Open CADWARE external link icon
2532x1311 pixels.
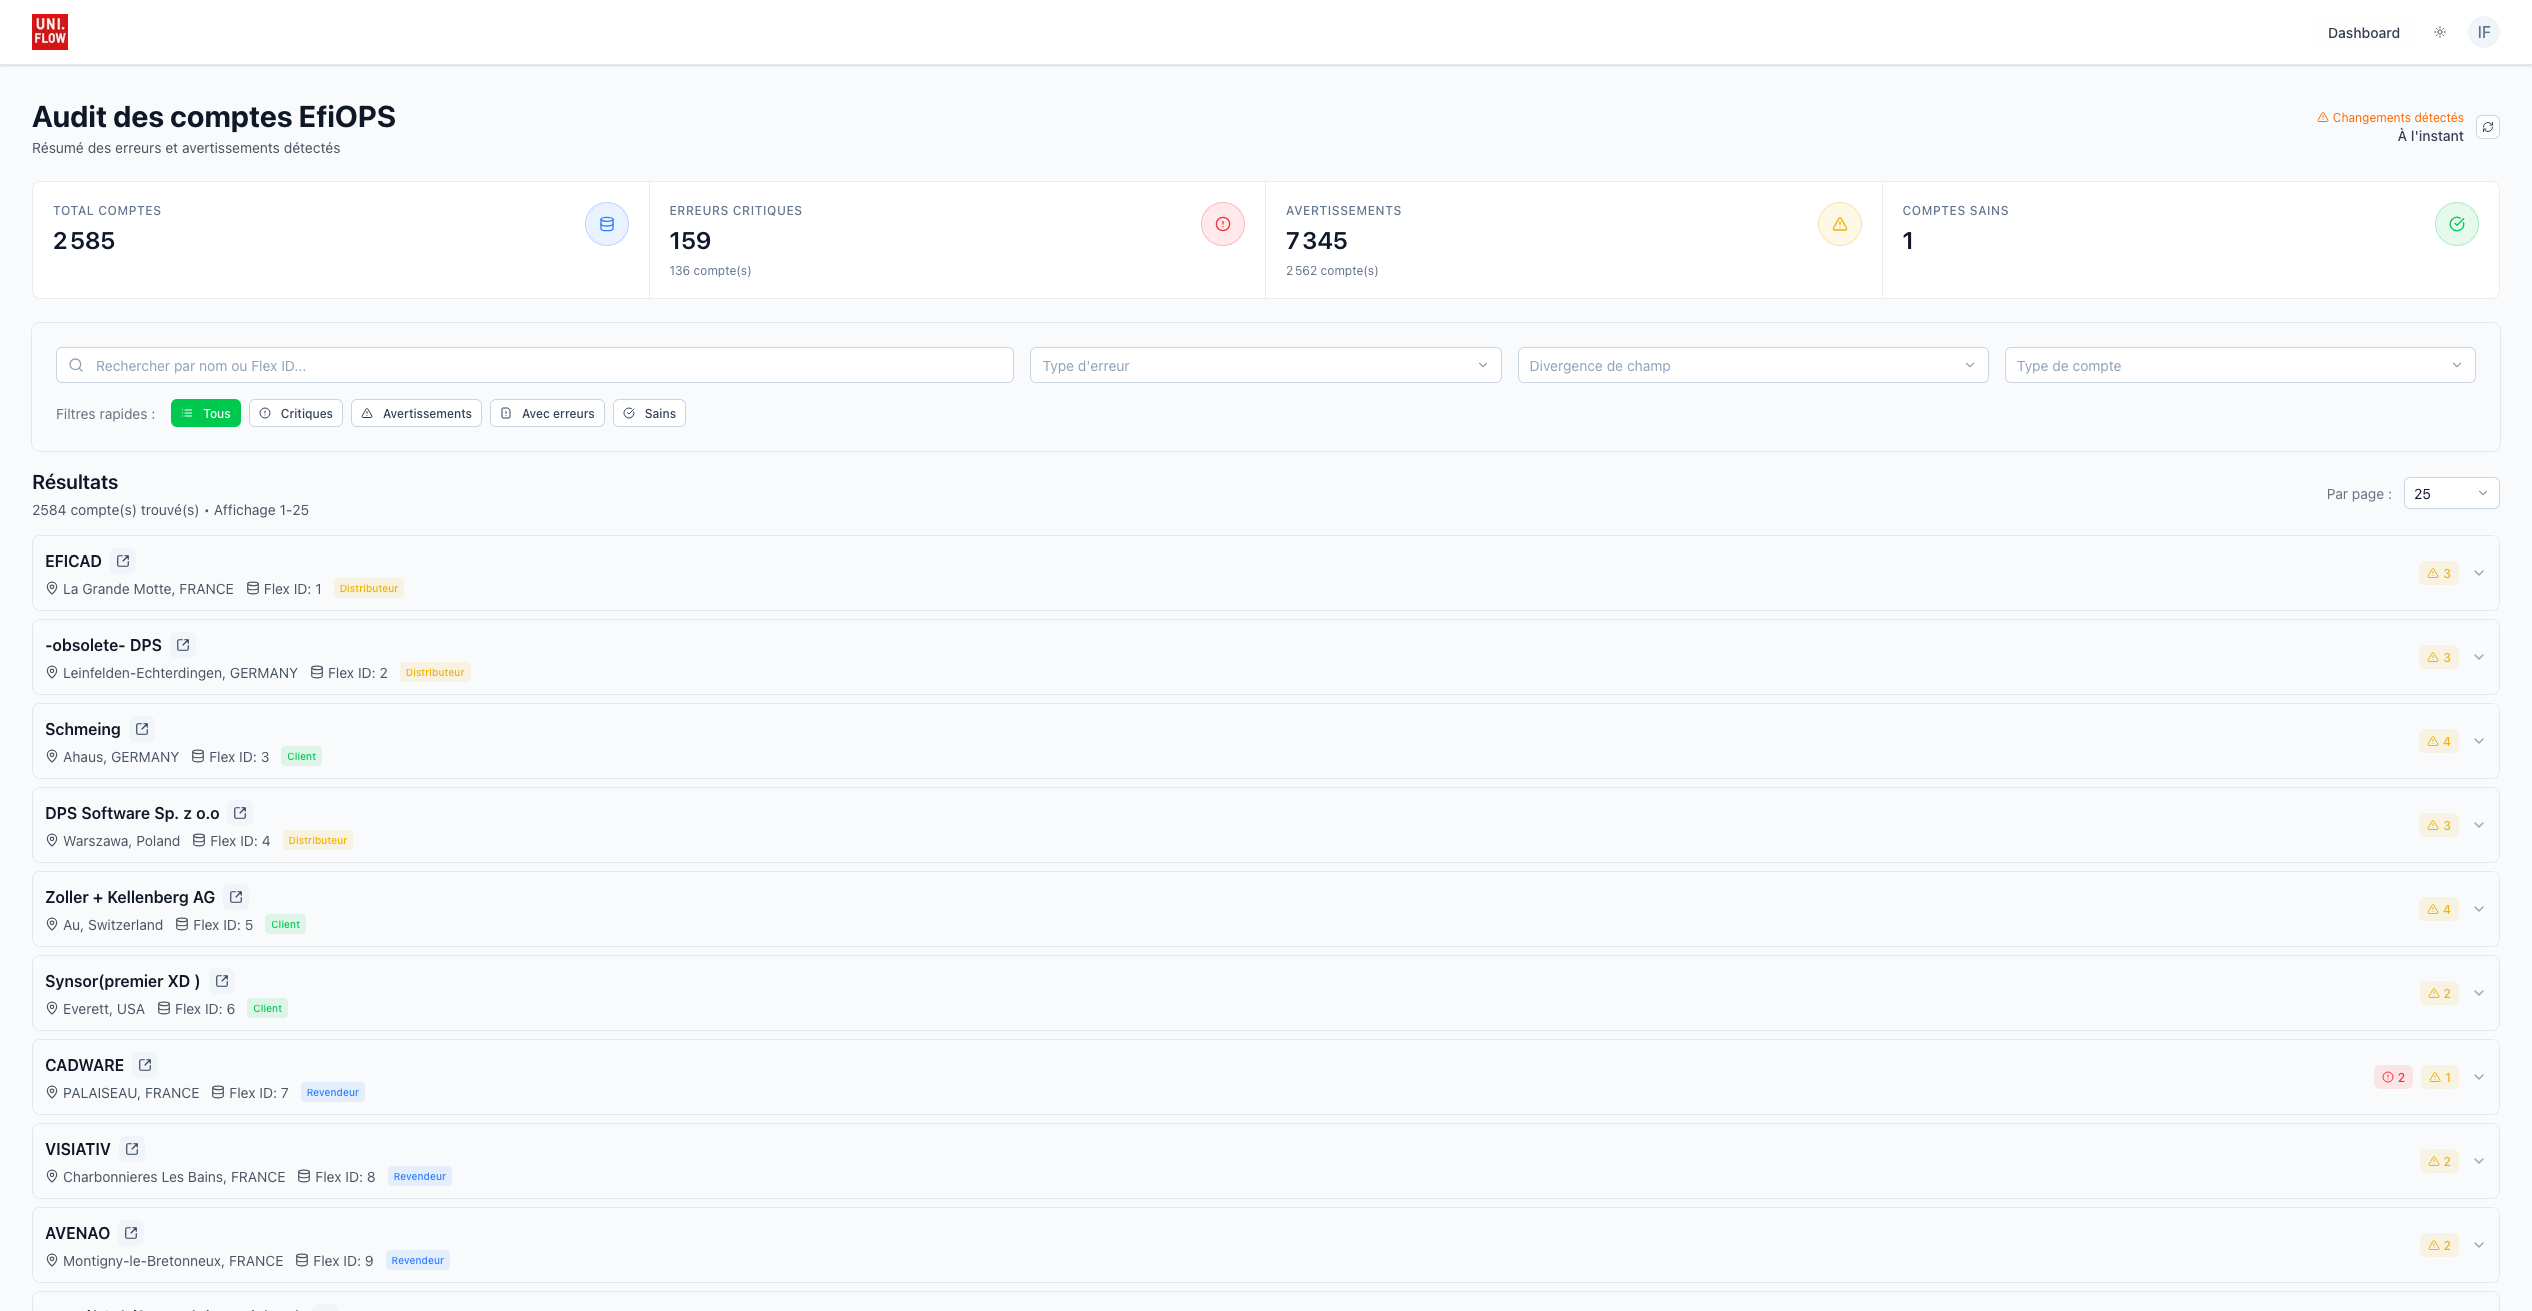(145, 1065)
